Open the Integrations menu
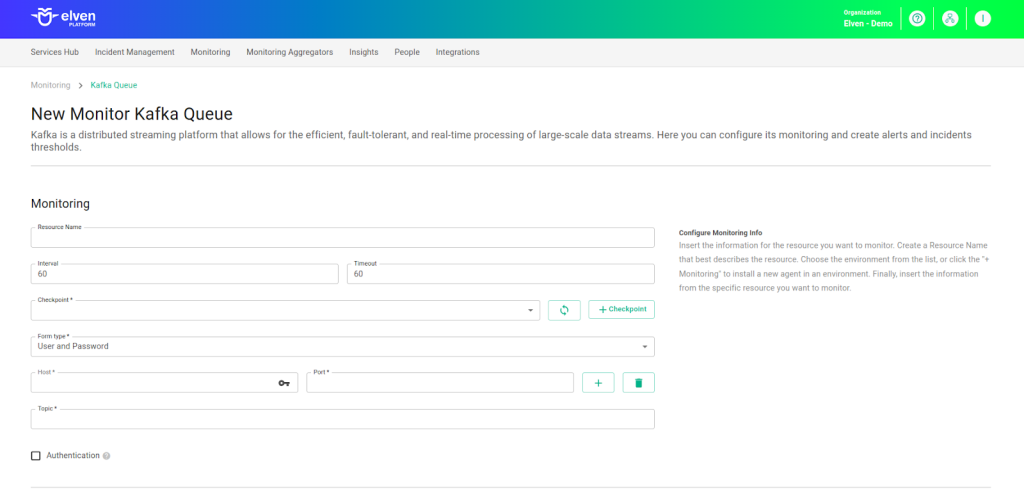The height and width of the screenshot is (503, 1024). point(457,52)
